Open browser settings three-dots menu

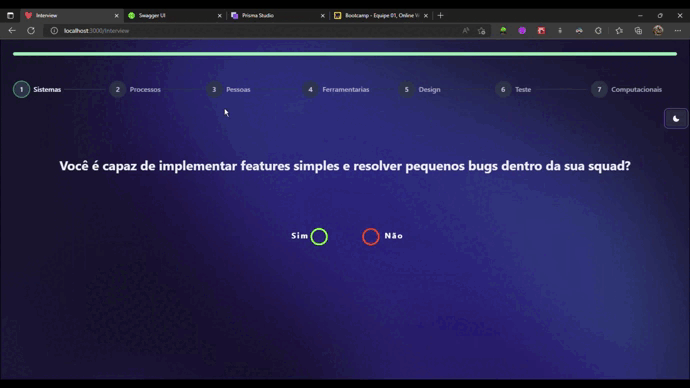pyautogui.click(x=678, y=31)
